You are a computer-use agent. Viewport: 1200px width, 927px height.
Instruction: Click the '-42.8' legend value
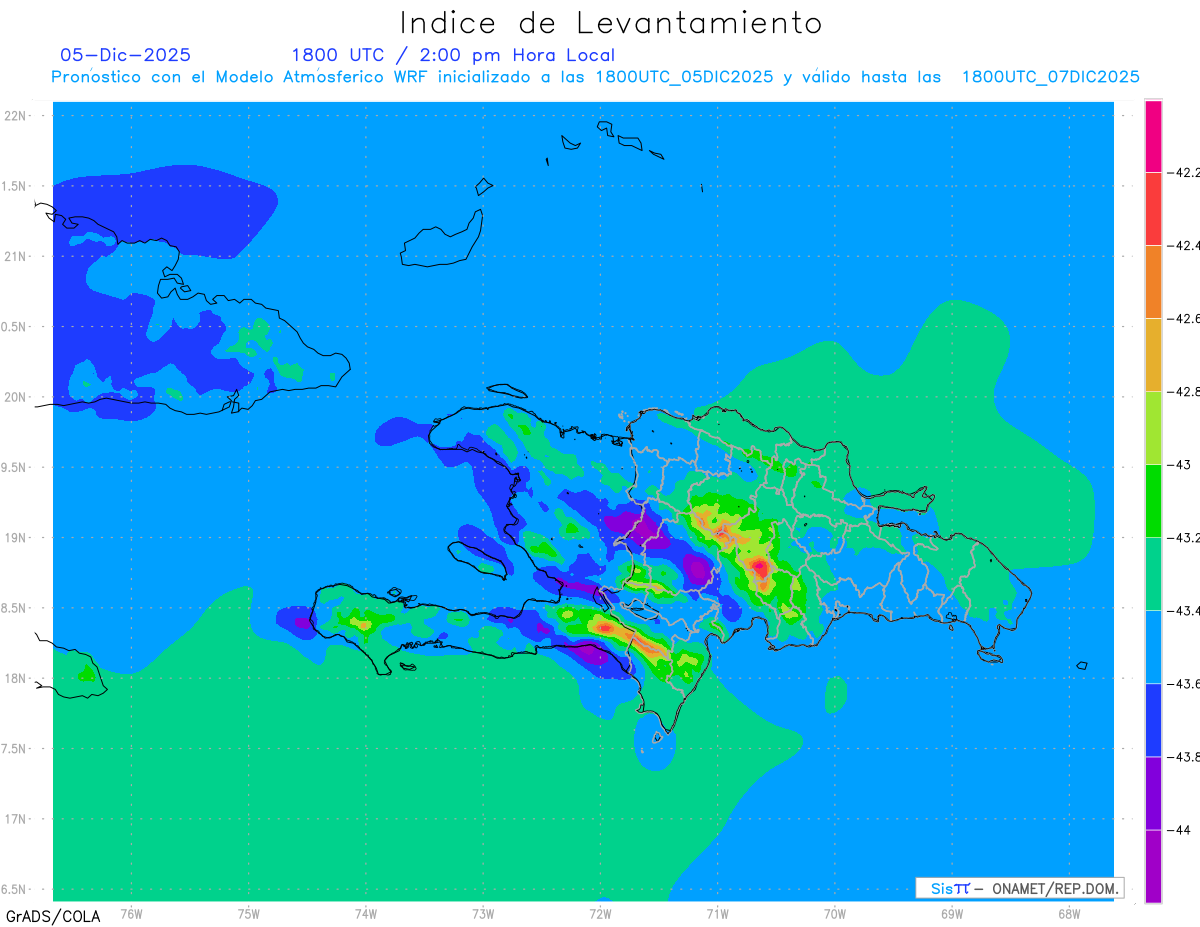click(1182, 392)
